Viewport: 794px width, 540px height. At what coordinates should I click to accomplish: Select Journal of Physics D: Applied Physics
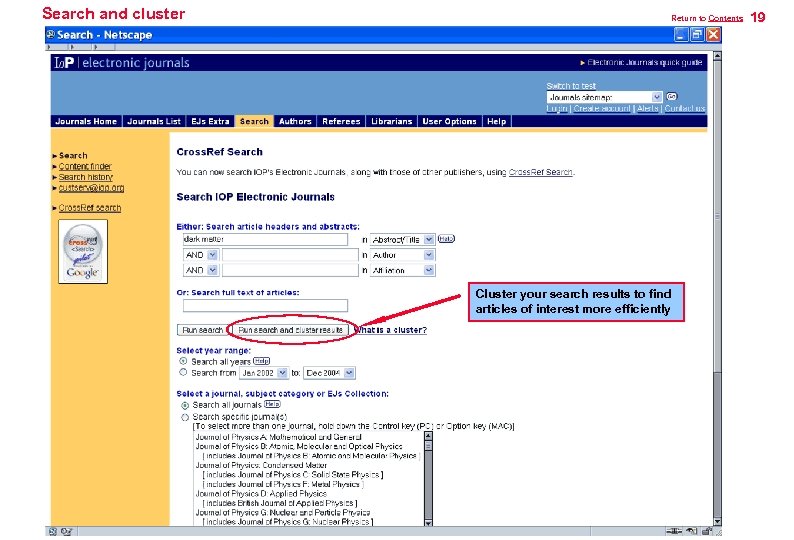click(x=261, y=493)
